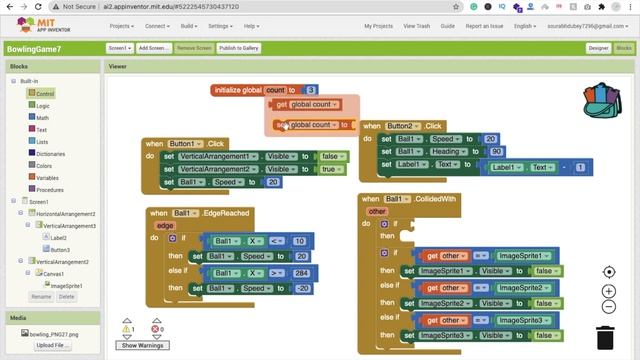Open the Button2 dropdown in Click block
Viewport: 640px width, 360px height.
coord(403,126)
